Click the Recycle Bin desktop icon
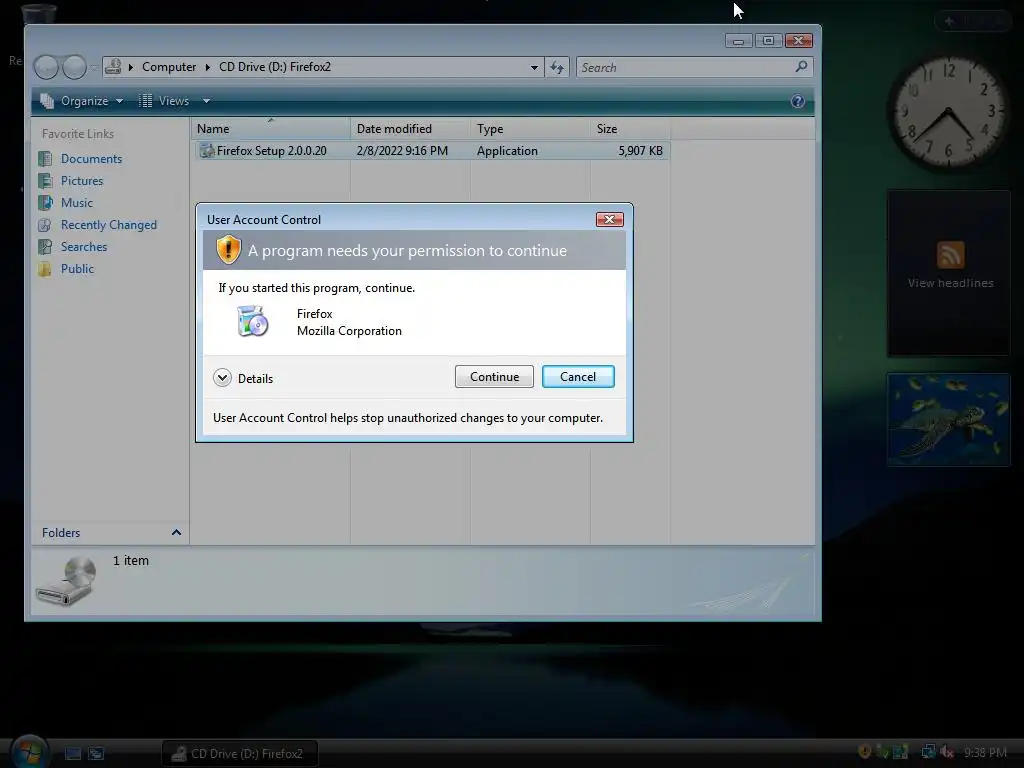1024x768 pixels. tap(39, 13)
